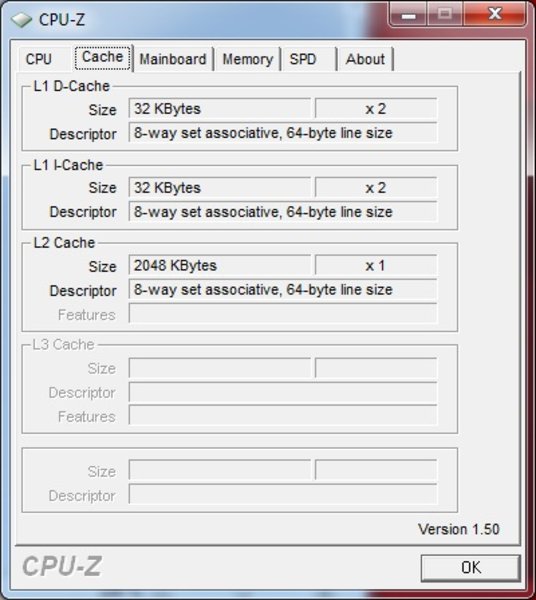Open the Mainboard tab

point(173,59)
